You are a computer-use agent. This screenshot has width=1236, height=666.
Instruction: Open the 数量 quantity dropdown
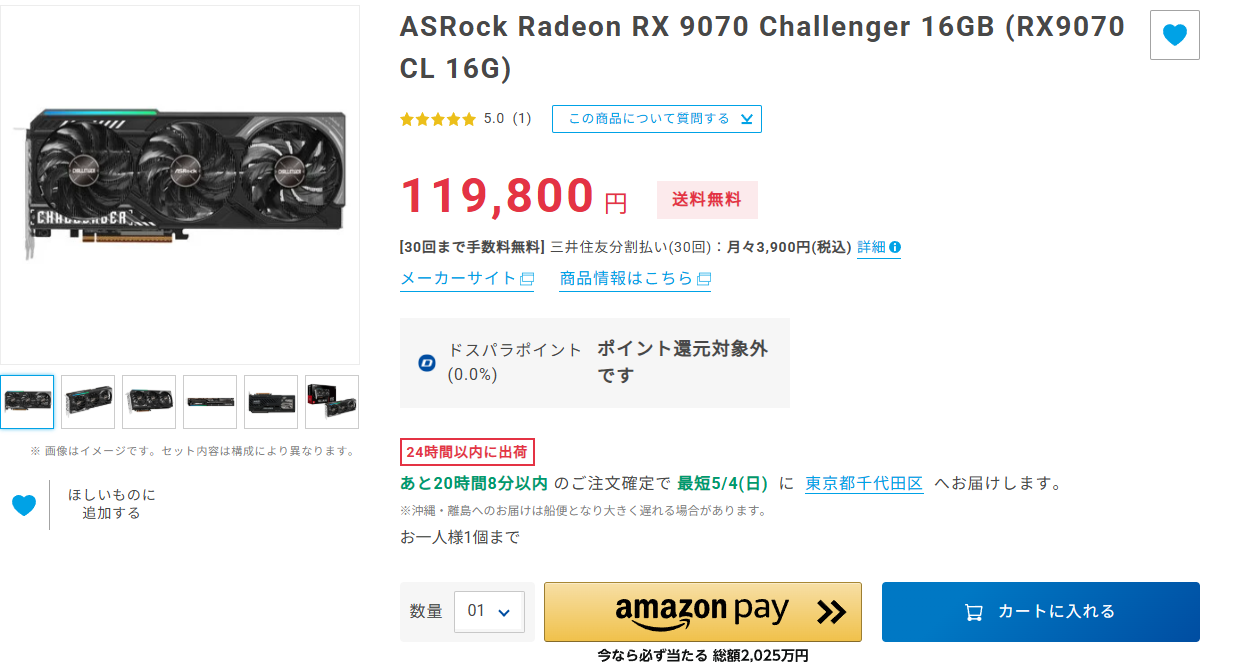click(489, 611)
